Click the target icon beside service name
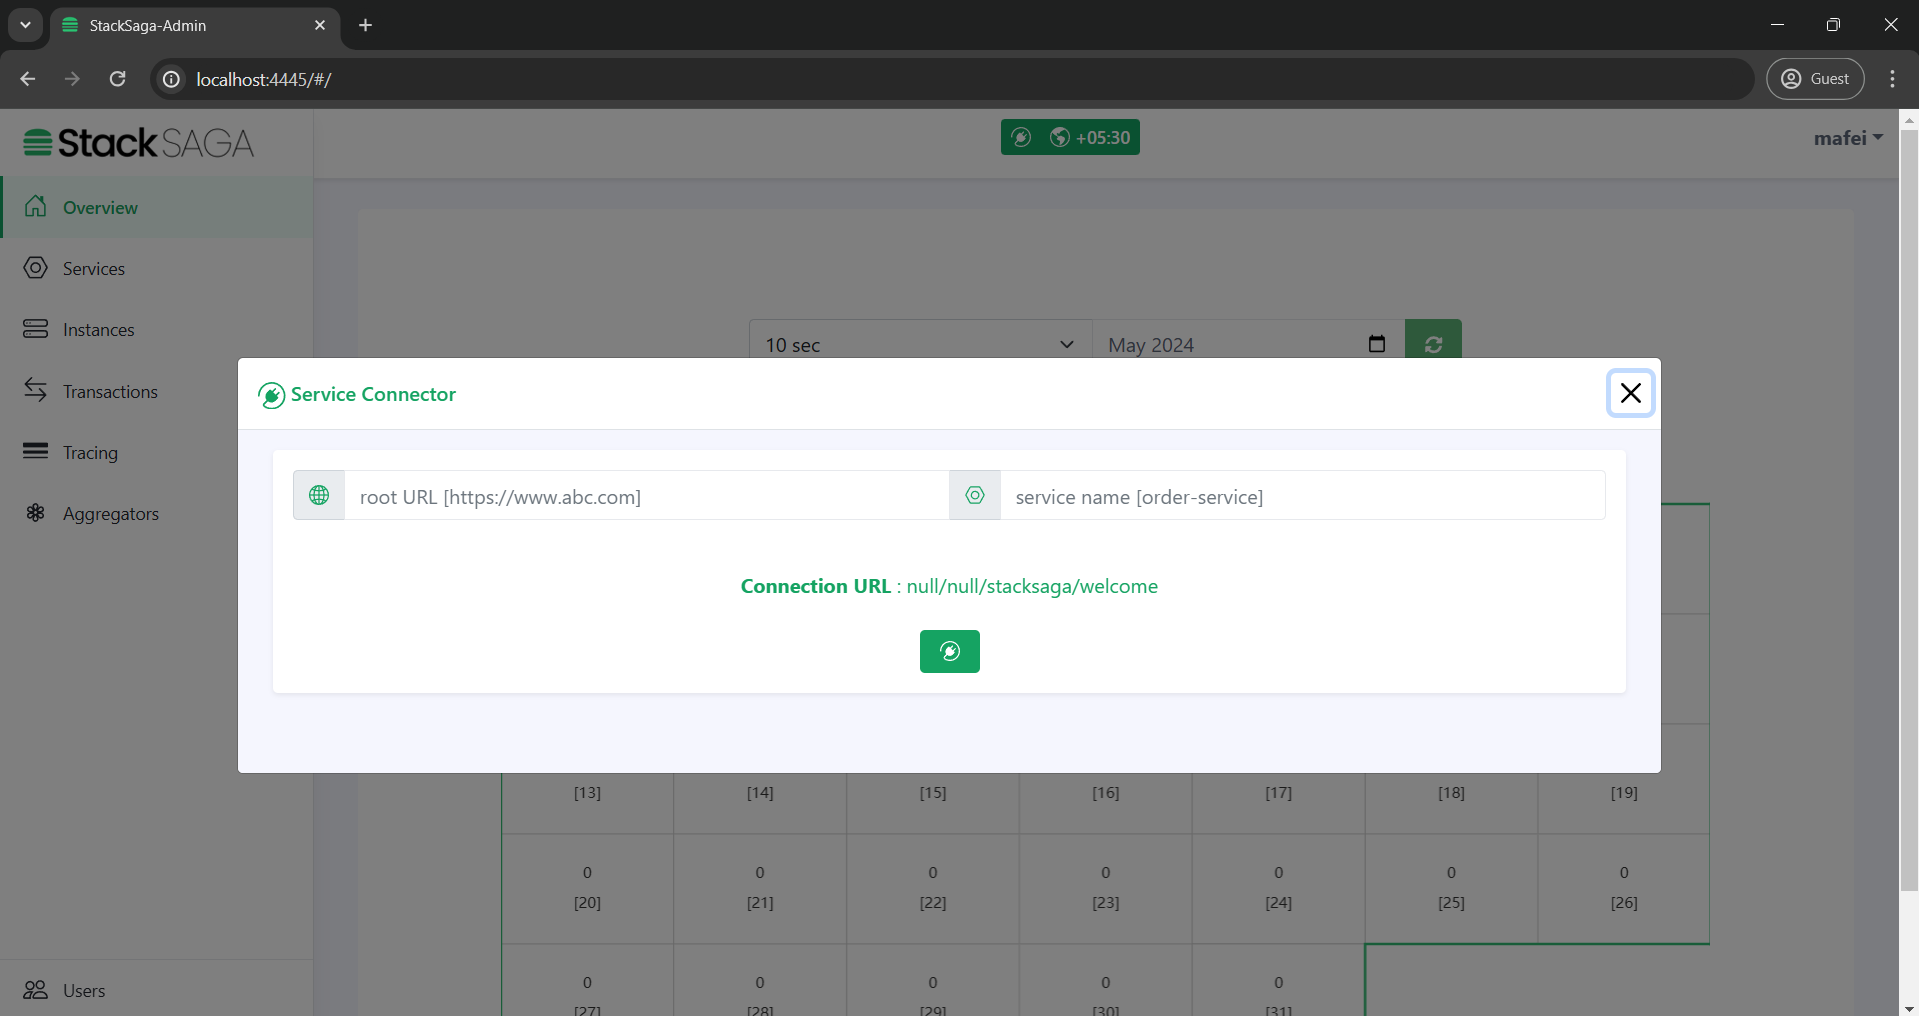The height and width of the screenshot is (1016, 1919). (x=975, y=495)
